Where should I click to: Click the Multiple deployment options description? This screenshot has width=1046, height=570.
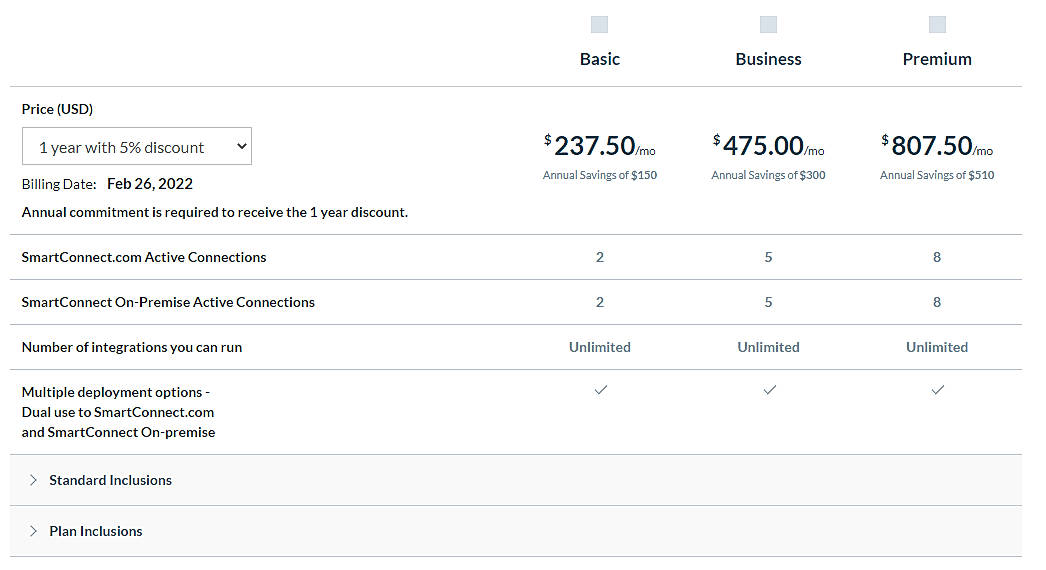[x=118, y=412]
